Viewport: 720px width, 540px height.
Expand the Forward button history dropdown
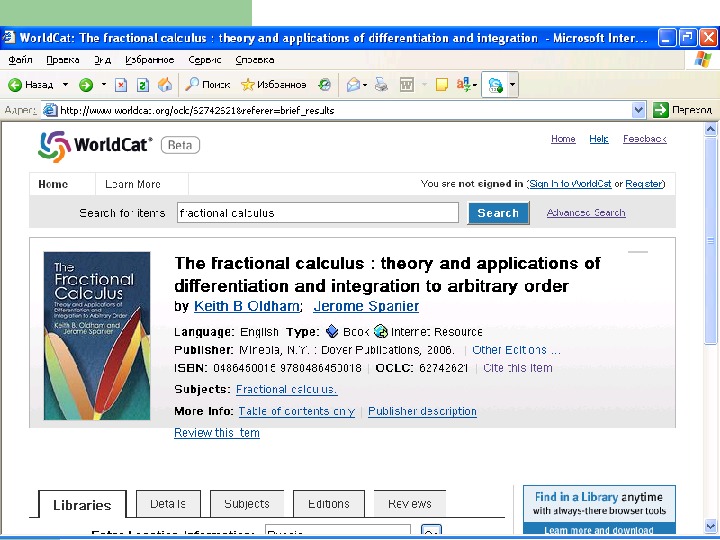104,84
